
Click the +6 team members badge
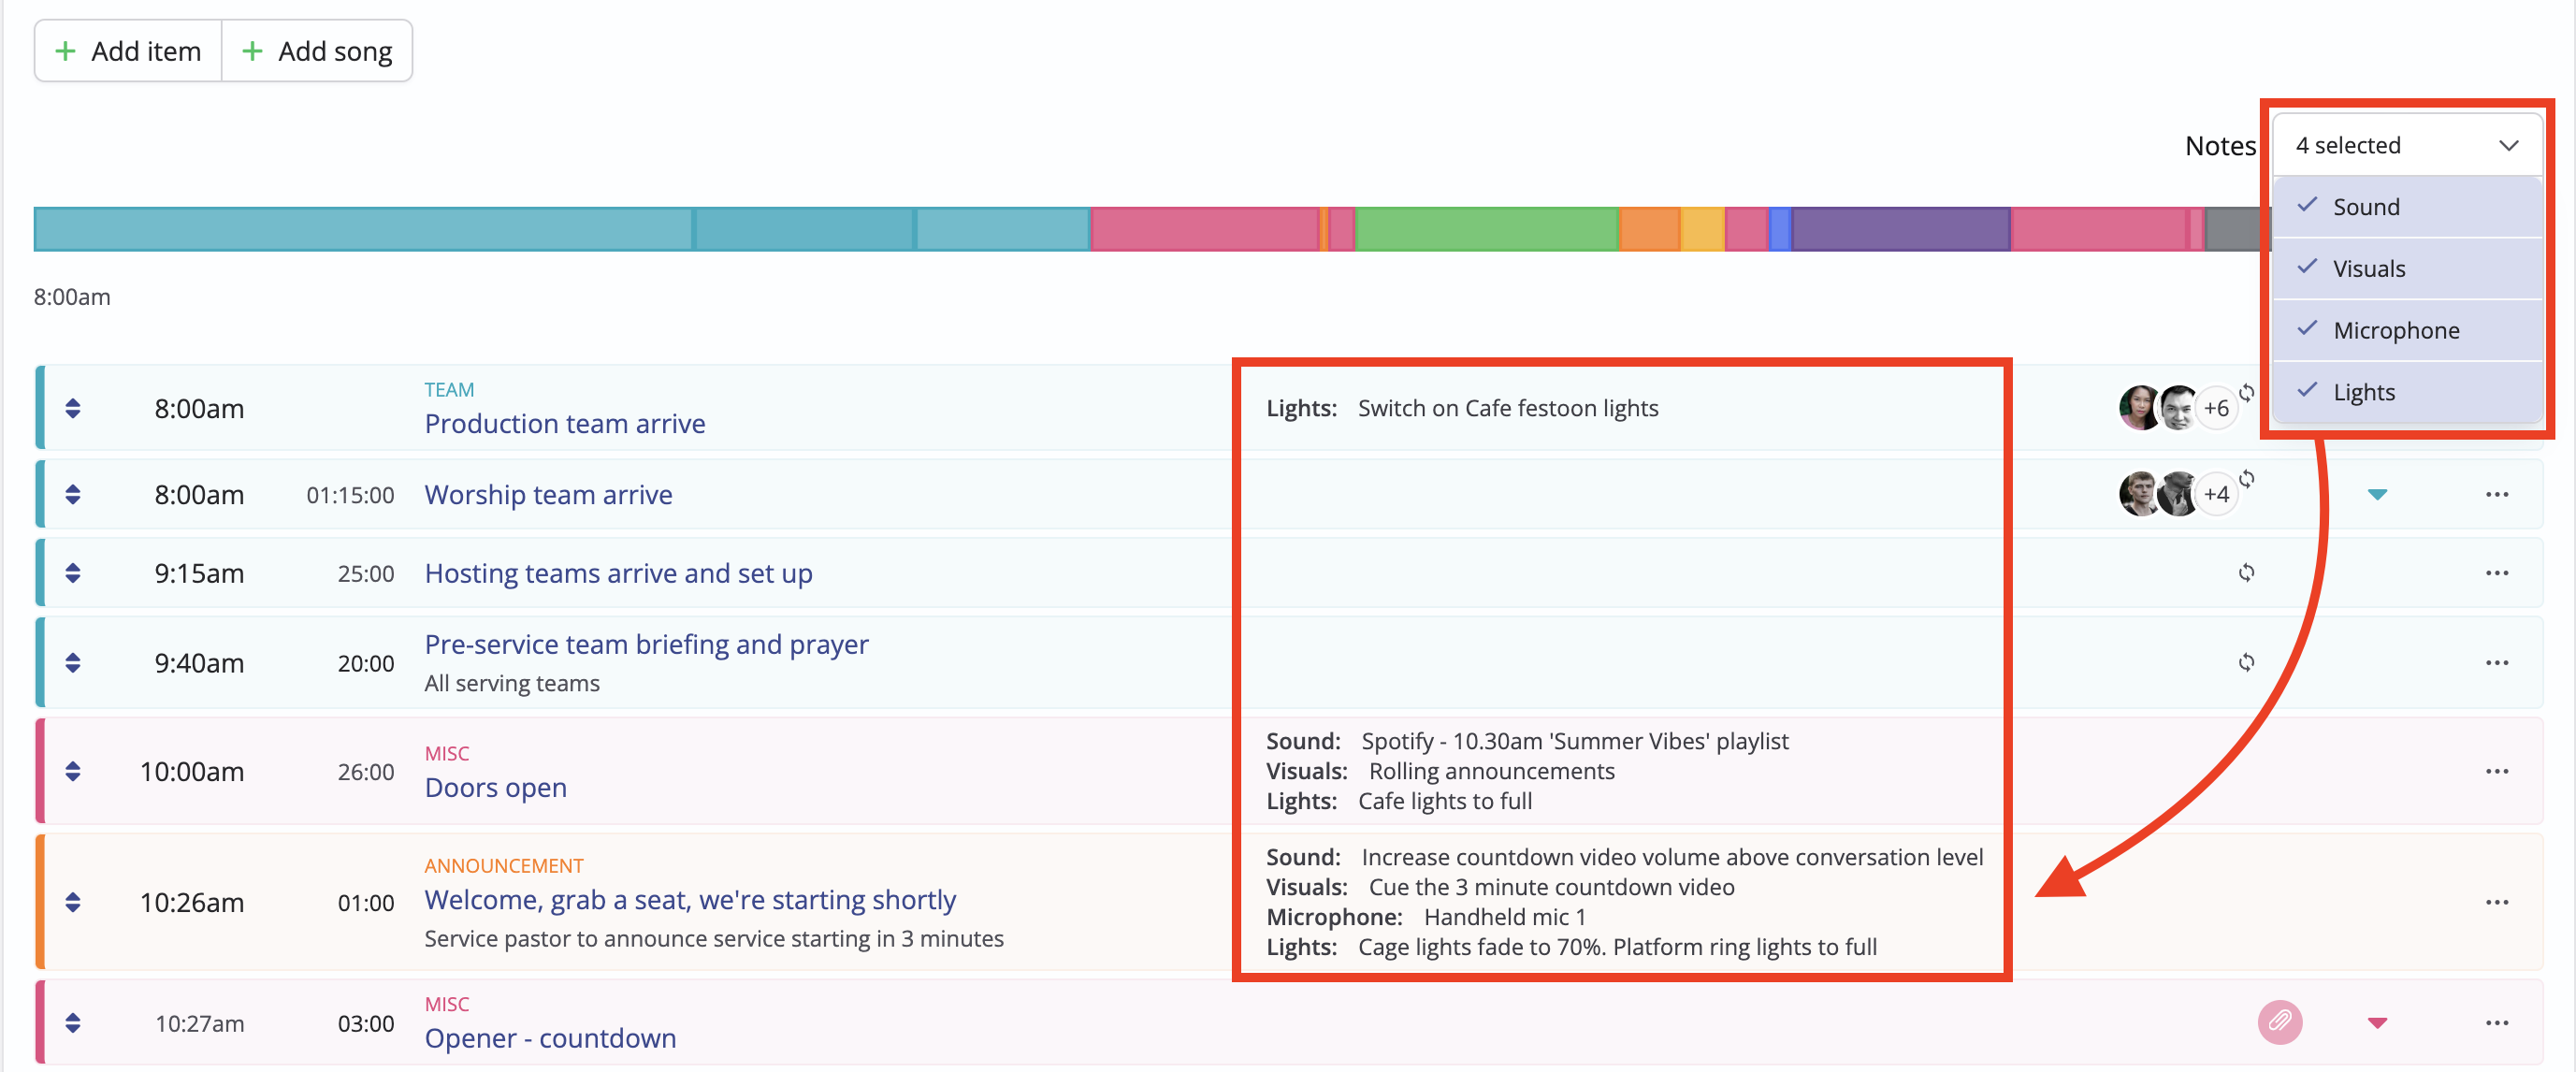(x=2216, y=408)
